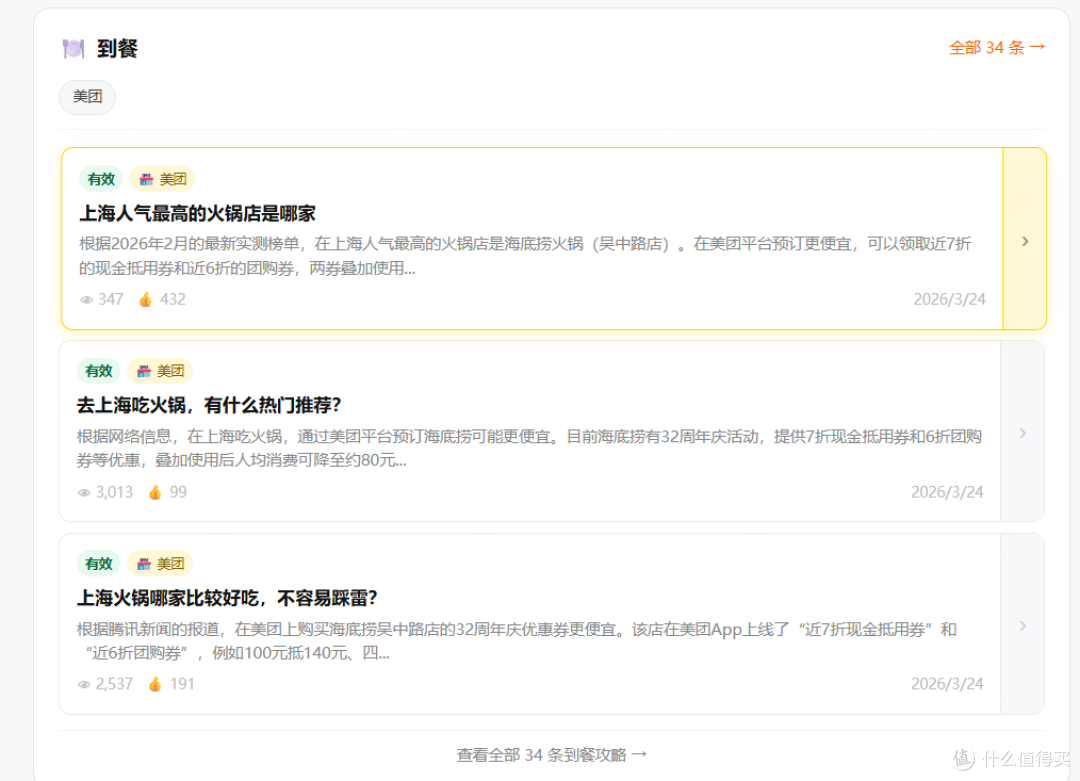
Task: Click the 到餐 dining plate icon
Action: 73,48
